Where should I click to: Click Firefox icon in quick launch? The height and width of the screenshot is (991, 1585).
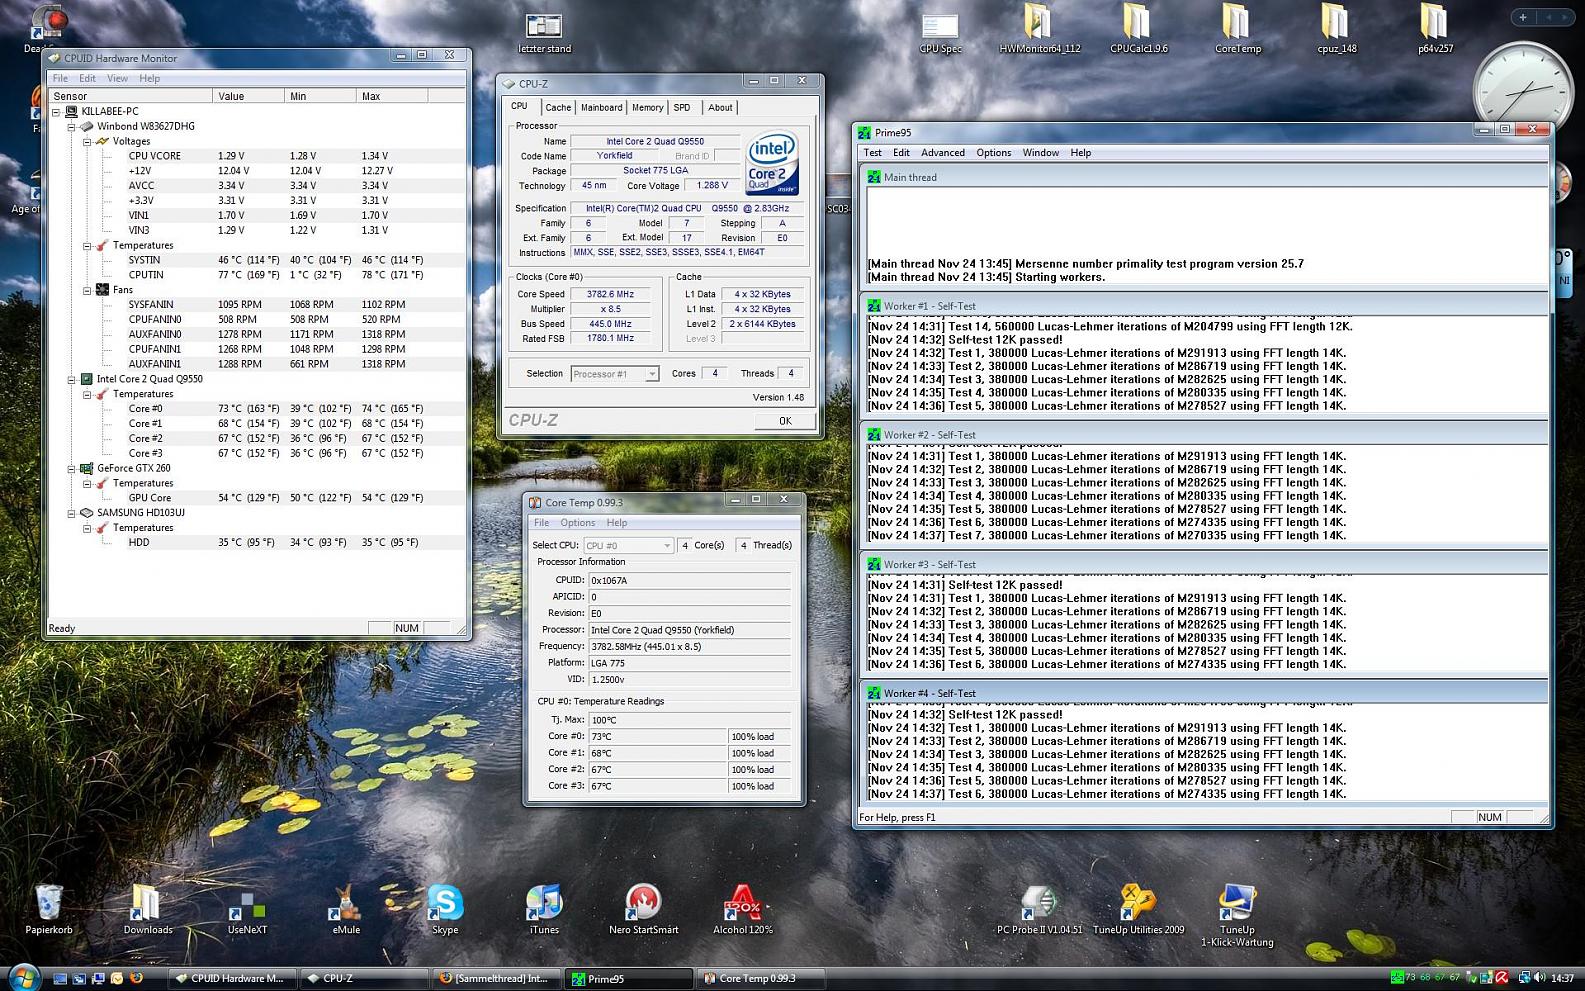click(x=136, y=978)
